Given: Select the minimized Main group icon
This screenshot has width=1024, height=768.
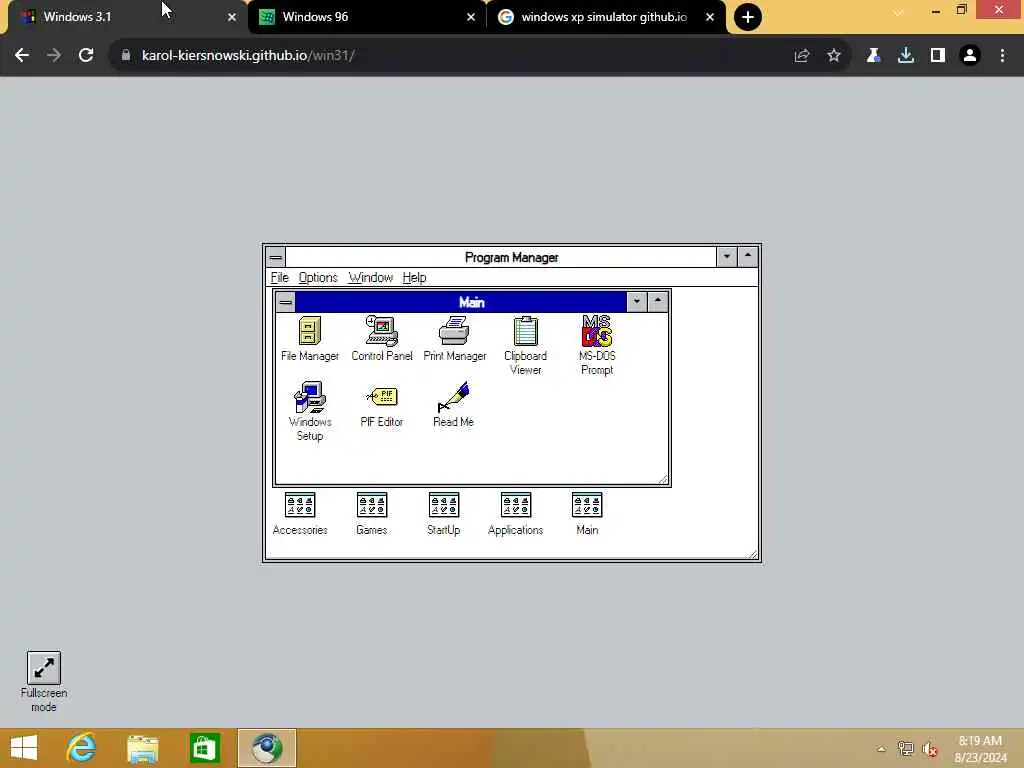Looking at the screenshot, I should coord(587,514).
